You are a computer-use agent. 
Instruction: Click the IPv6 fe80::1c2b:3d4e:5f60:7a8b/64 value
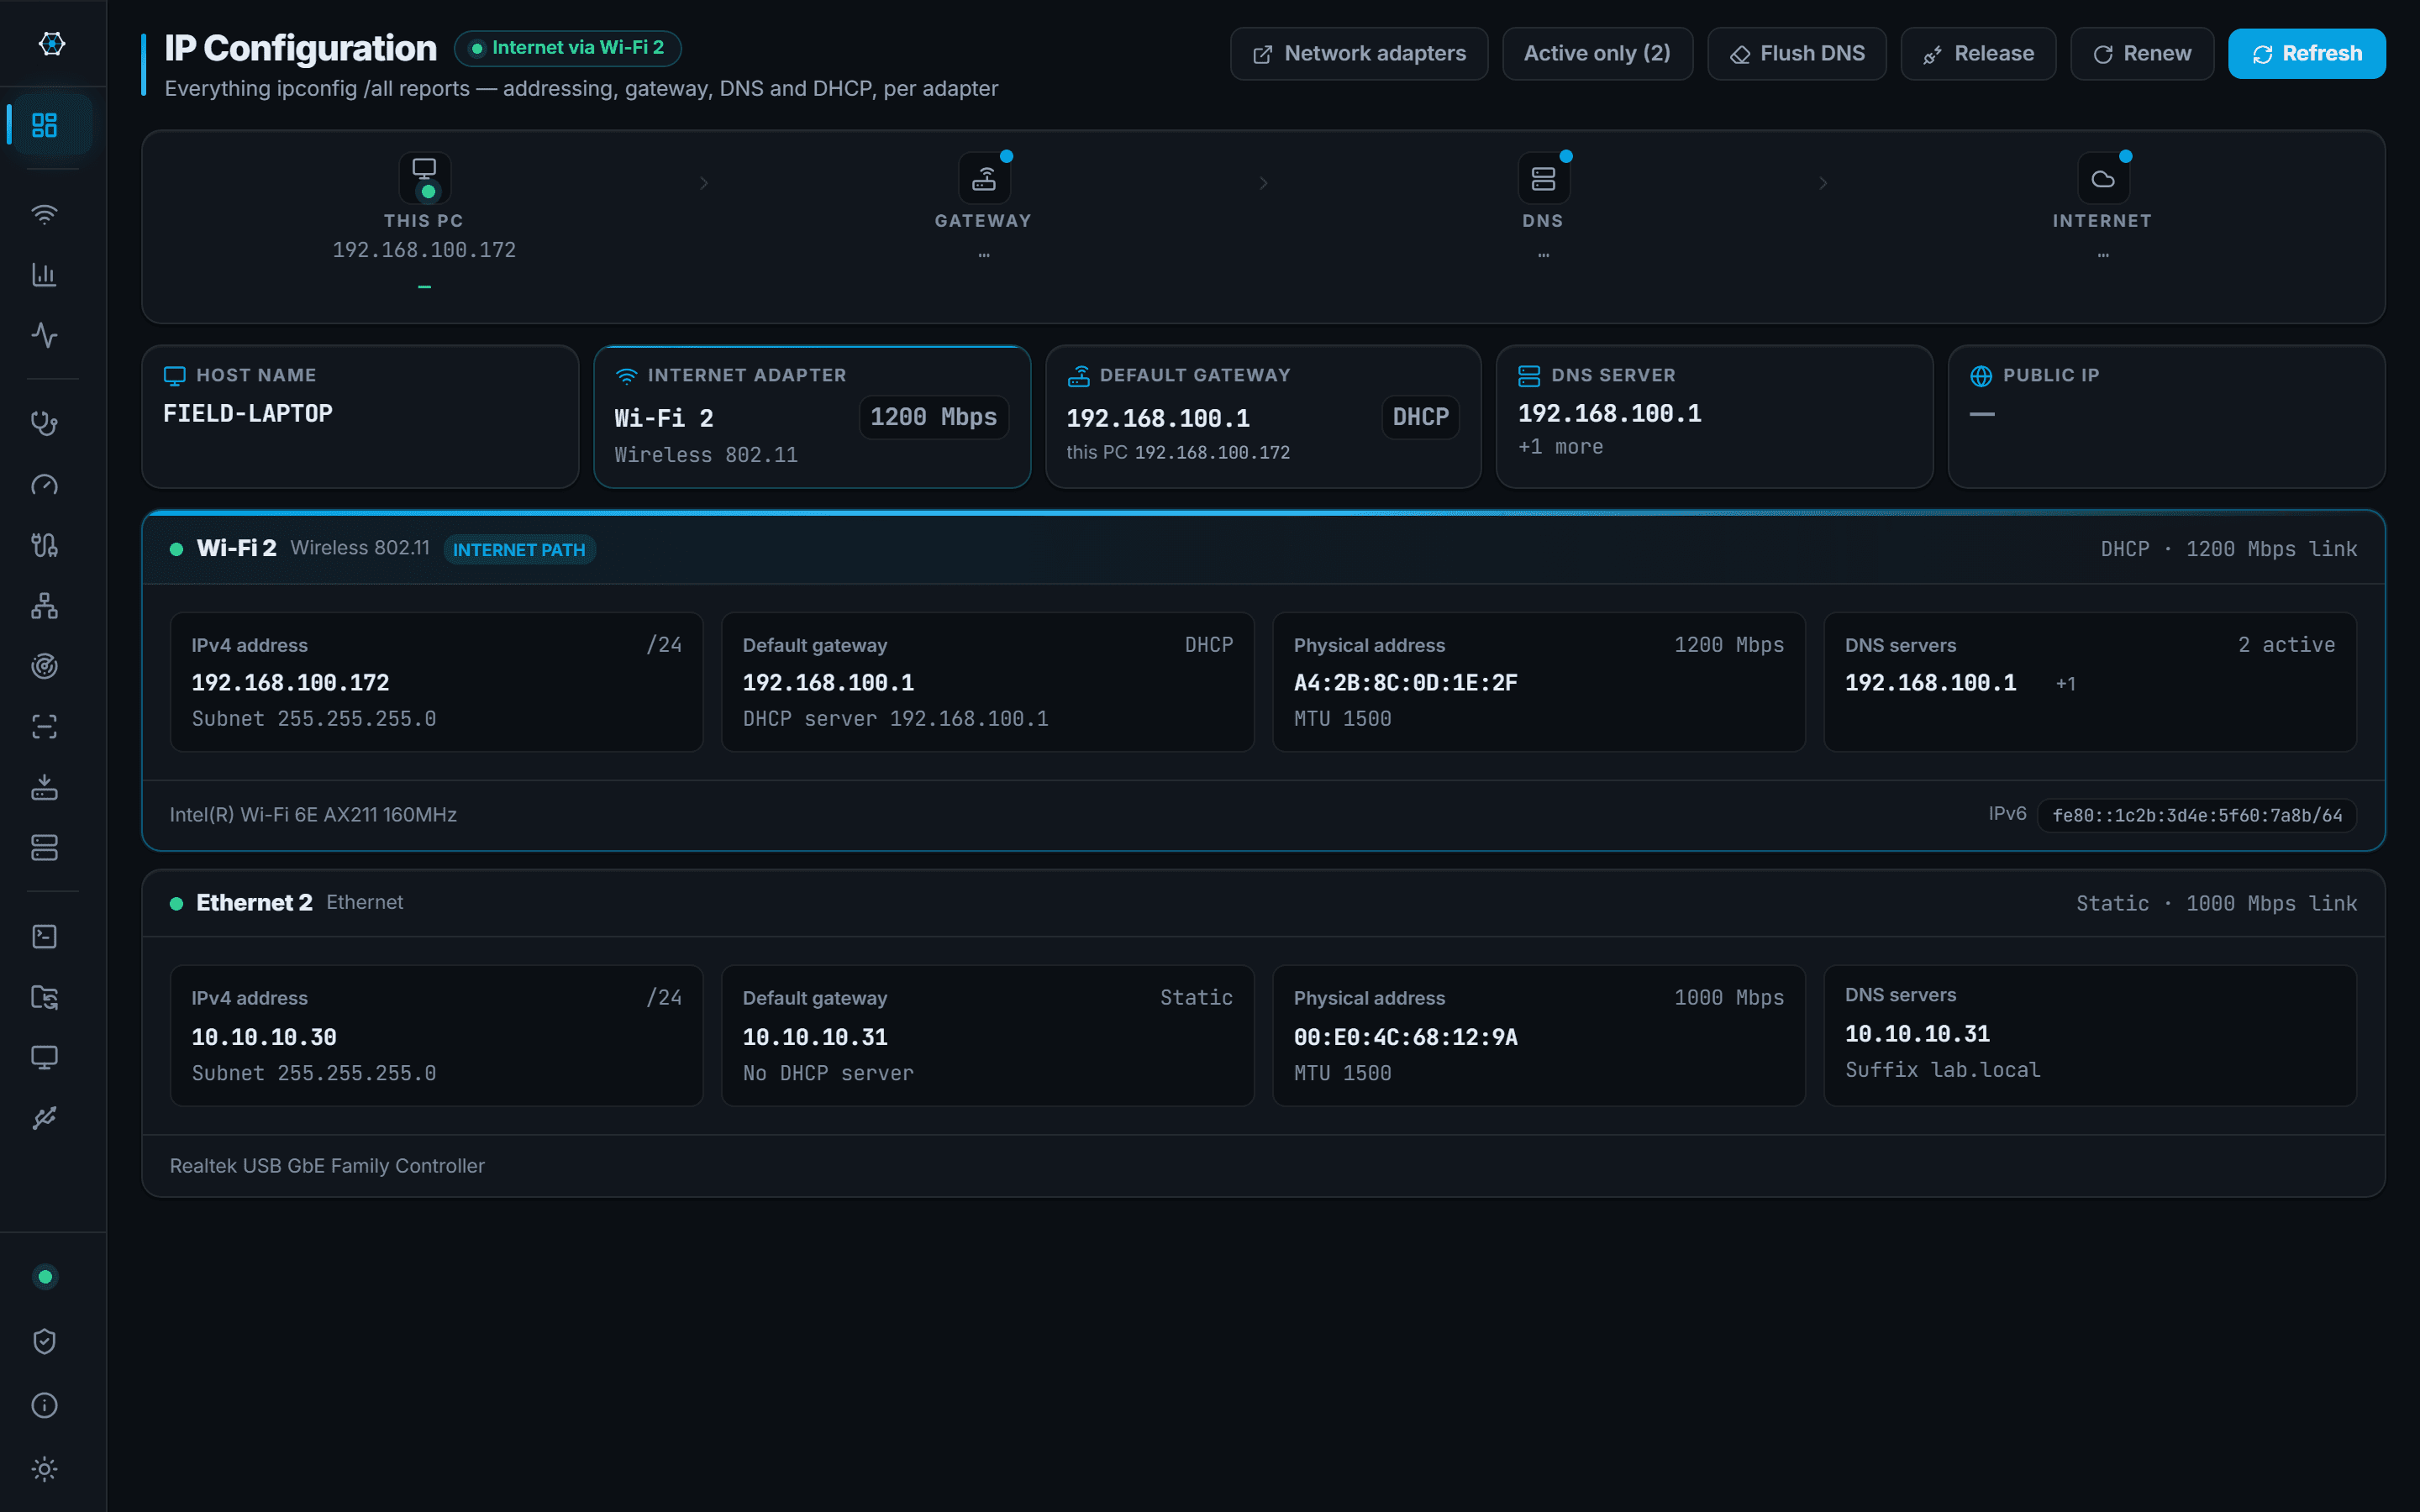click(x=2197, y=815)
